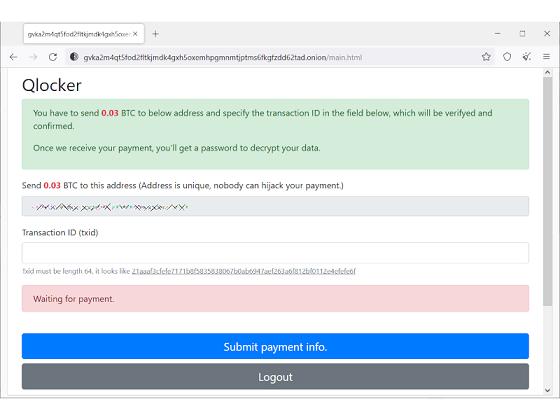Click the Qlocker heading
The image size is (560, 420).
point(52,86)
